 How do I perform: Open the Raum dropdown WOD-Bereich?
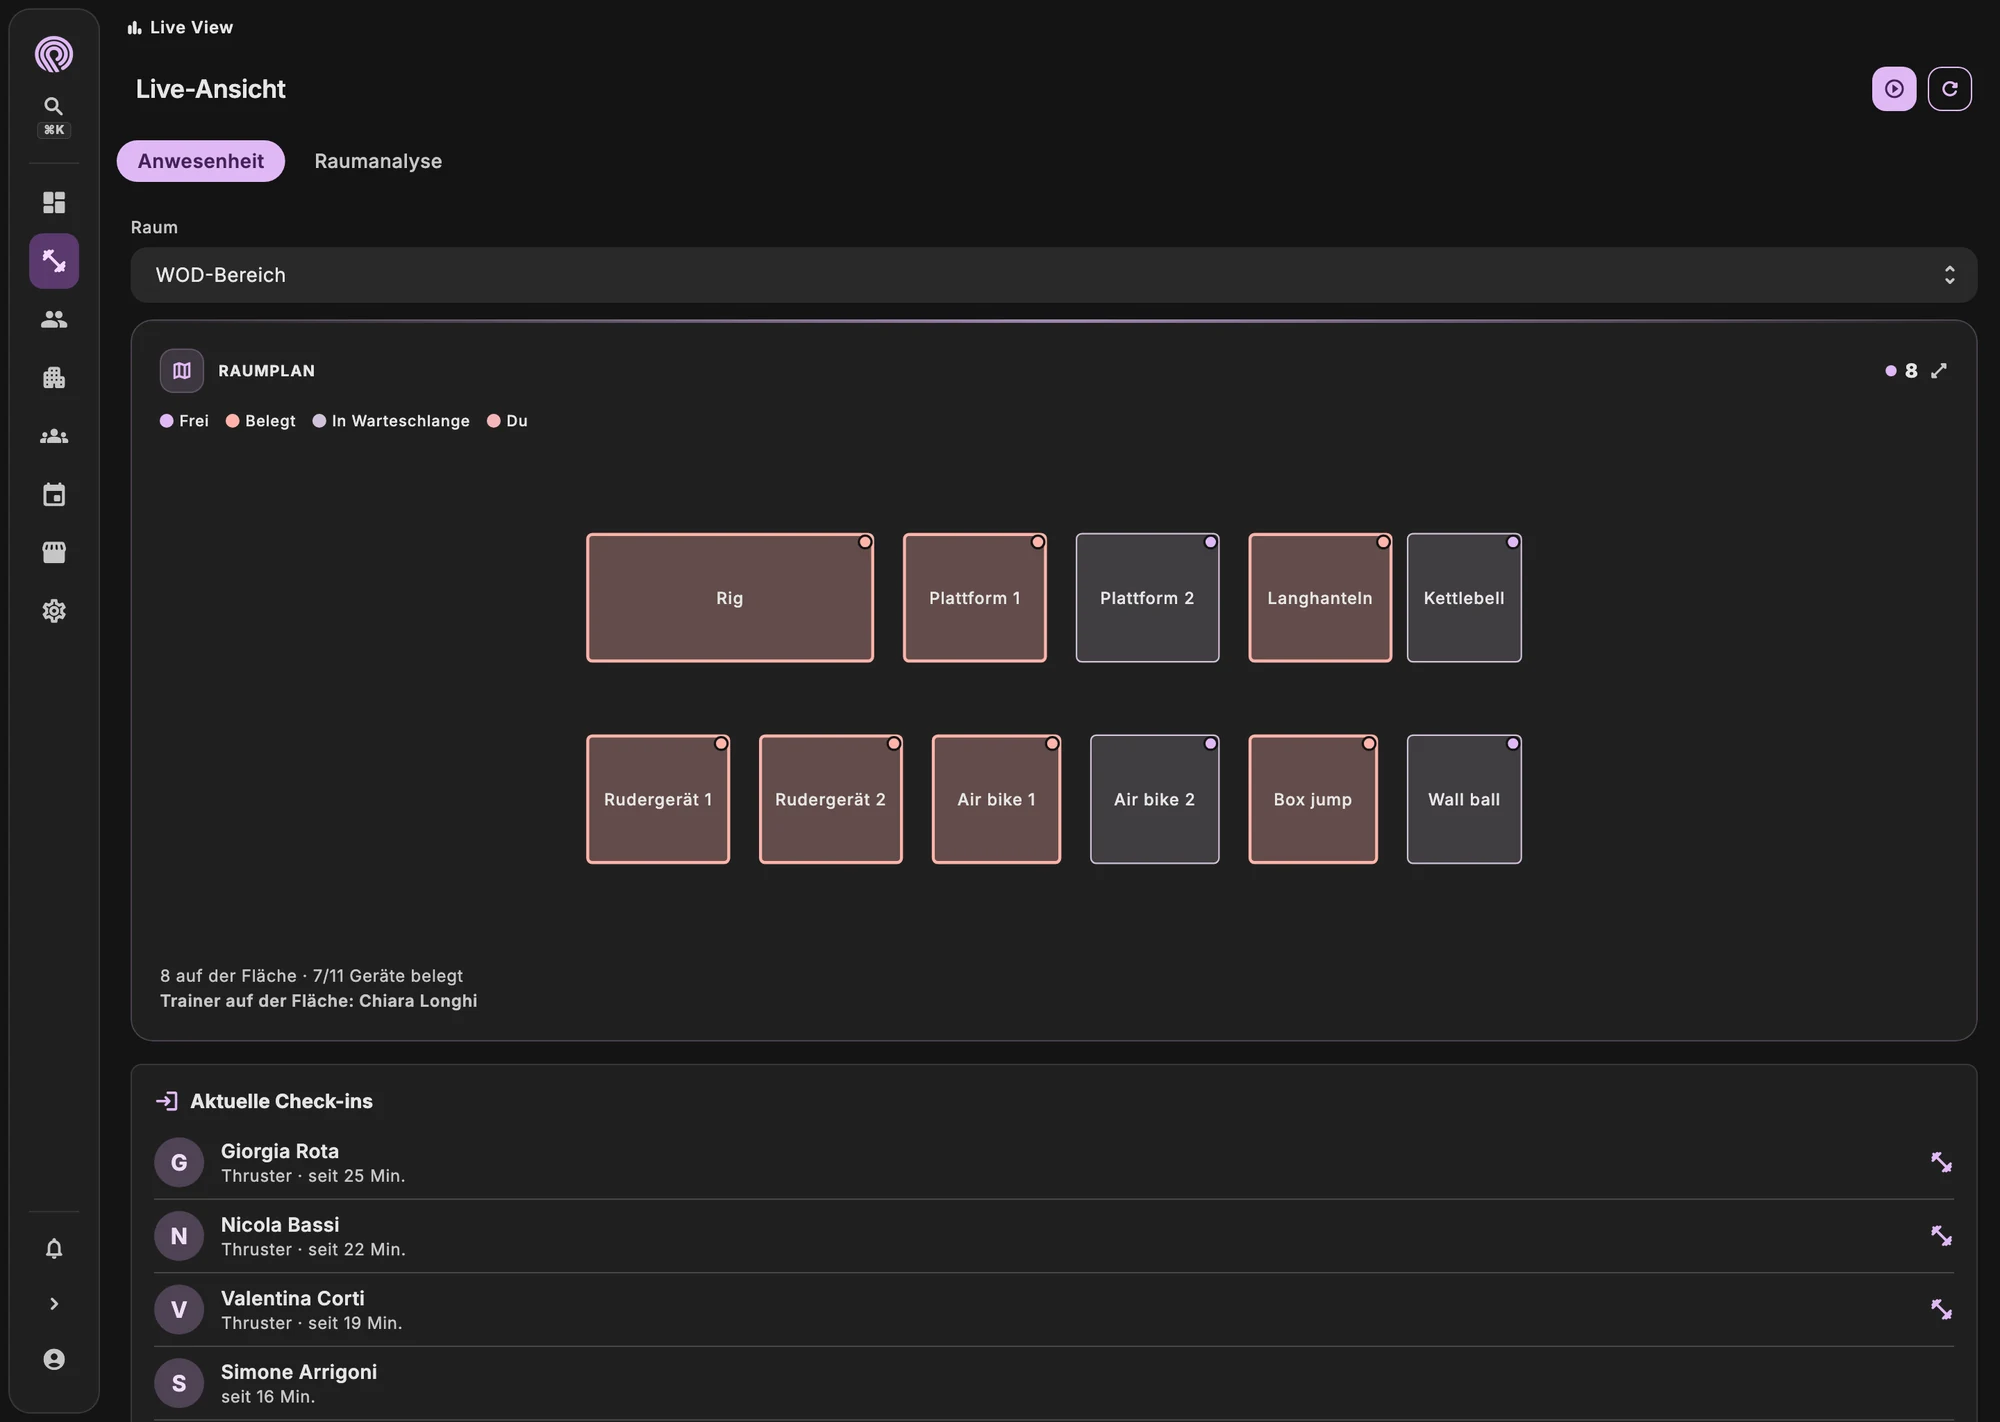tap(1054, 275)
